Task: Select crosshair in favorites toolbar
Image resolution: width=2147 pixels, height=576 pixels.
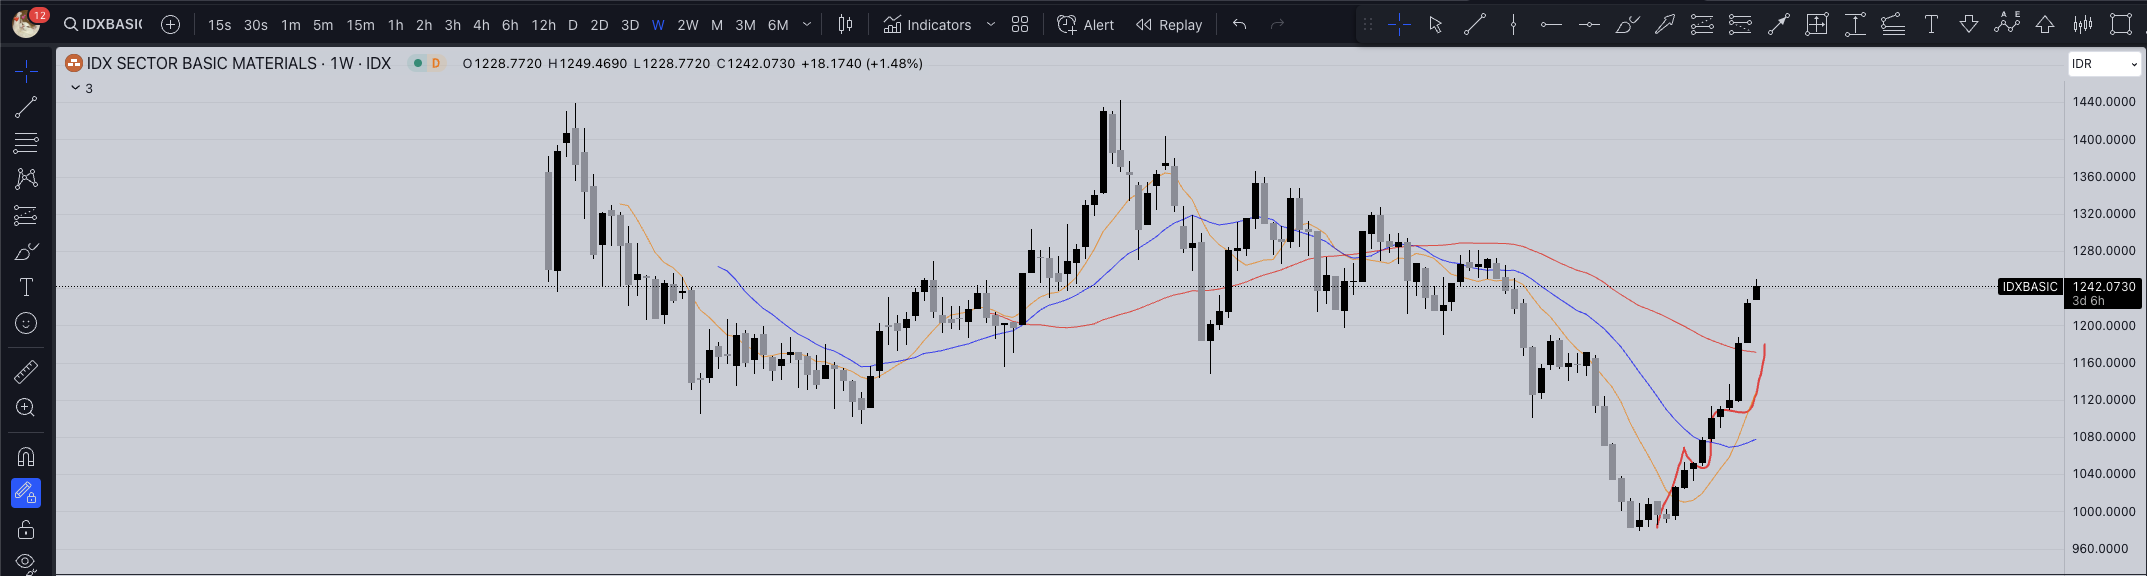Action: (x=1398, y=25)
